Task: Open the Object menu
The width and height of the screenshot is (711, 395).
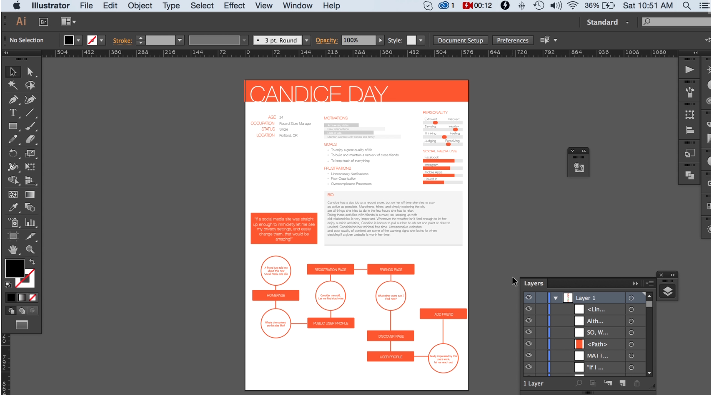Action: 140,5
